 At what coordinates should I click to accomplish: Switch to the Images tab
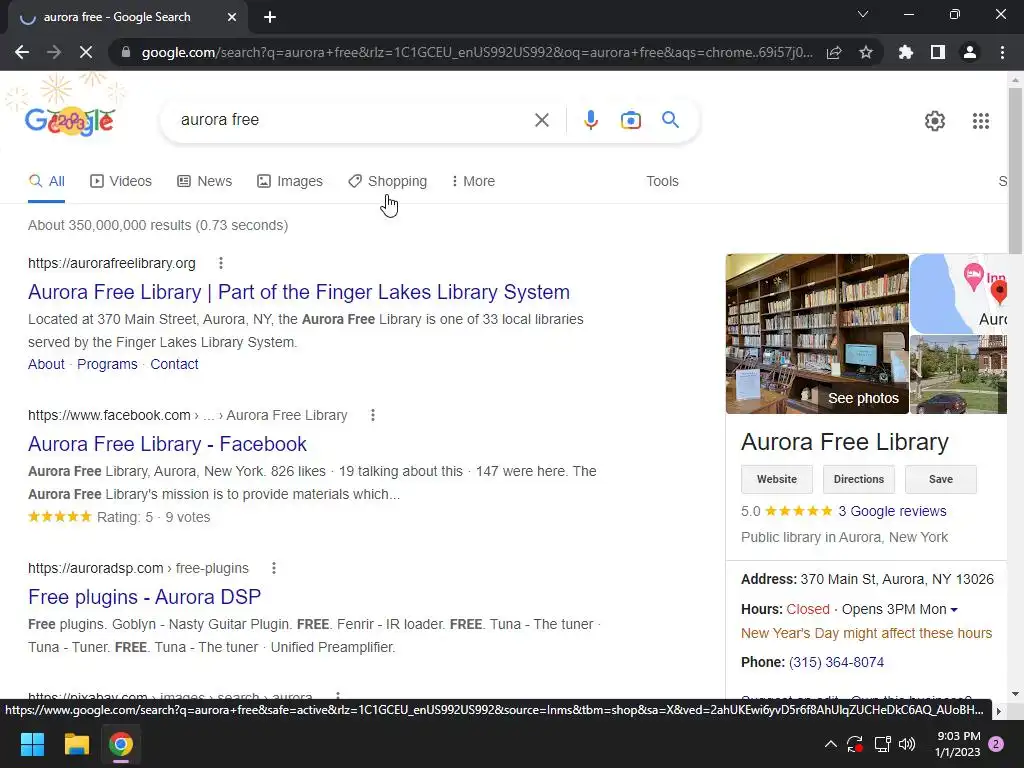pos(289,181)
